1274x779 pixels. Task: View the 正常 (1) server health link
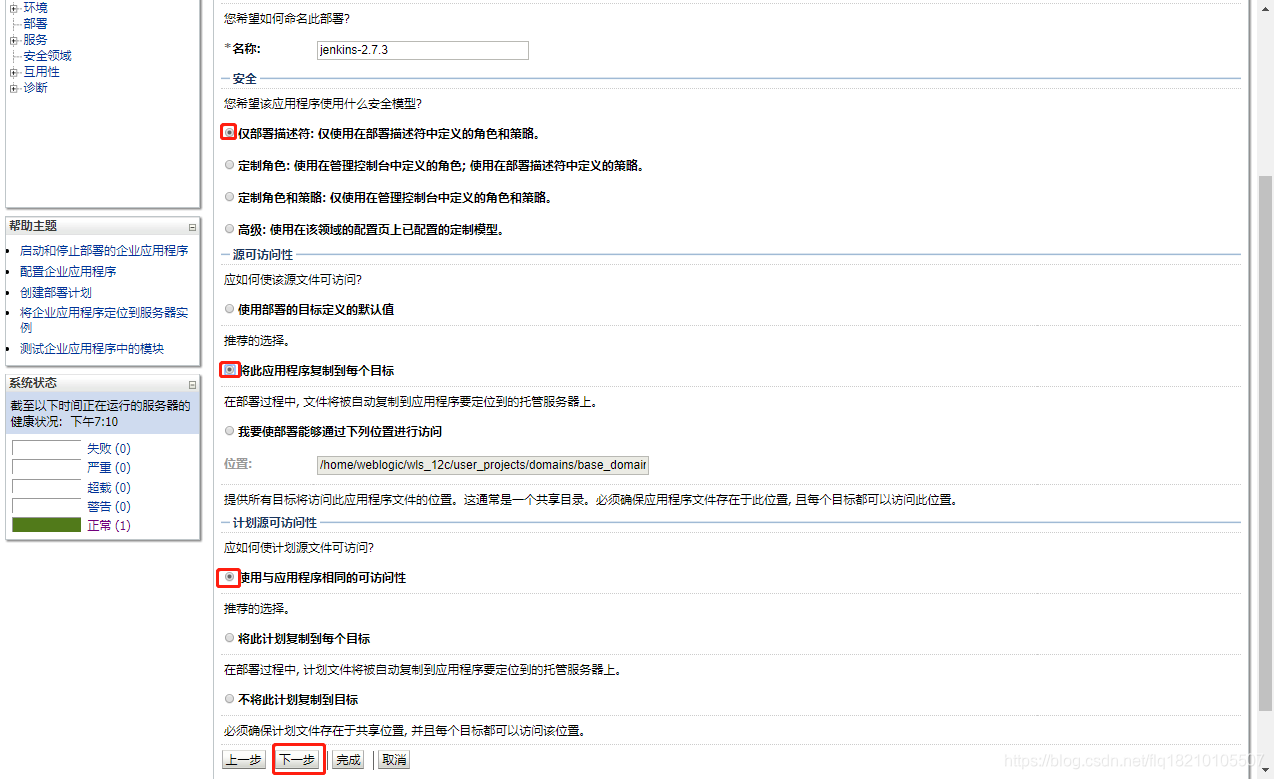109,525
